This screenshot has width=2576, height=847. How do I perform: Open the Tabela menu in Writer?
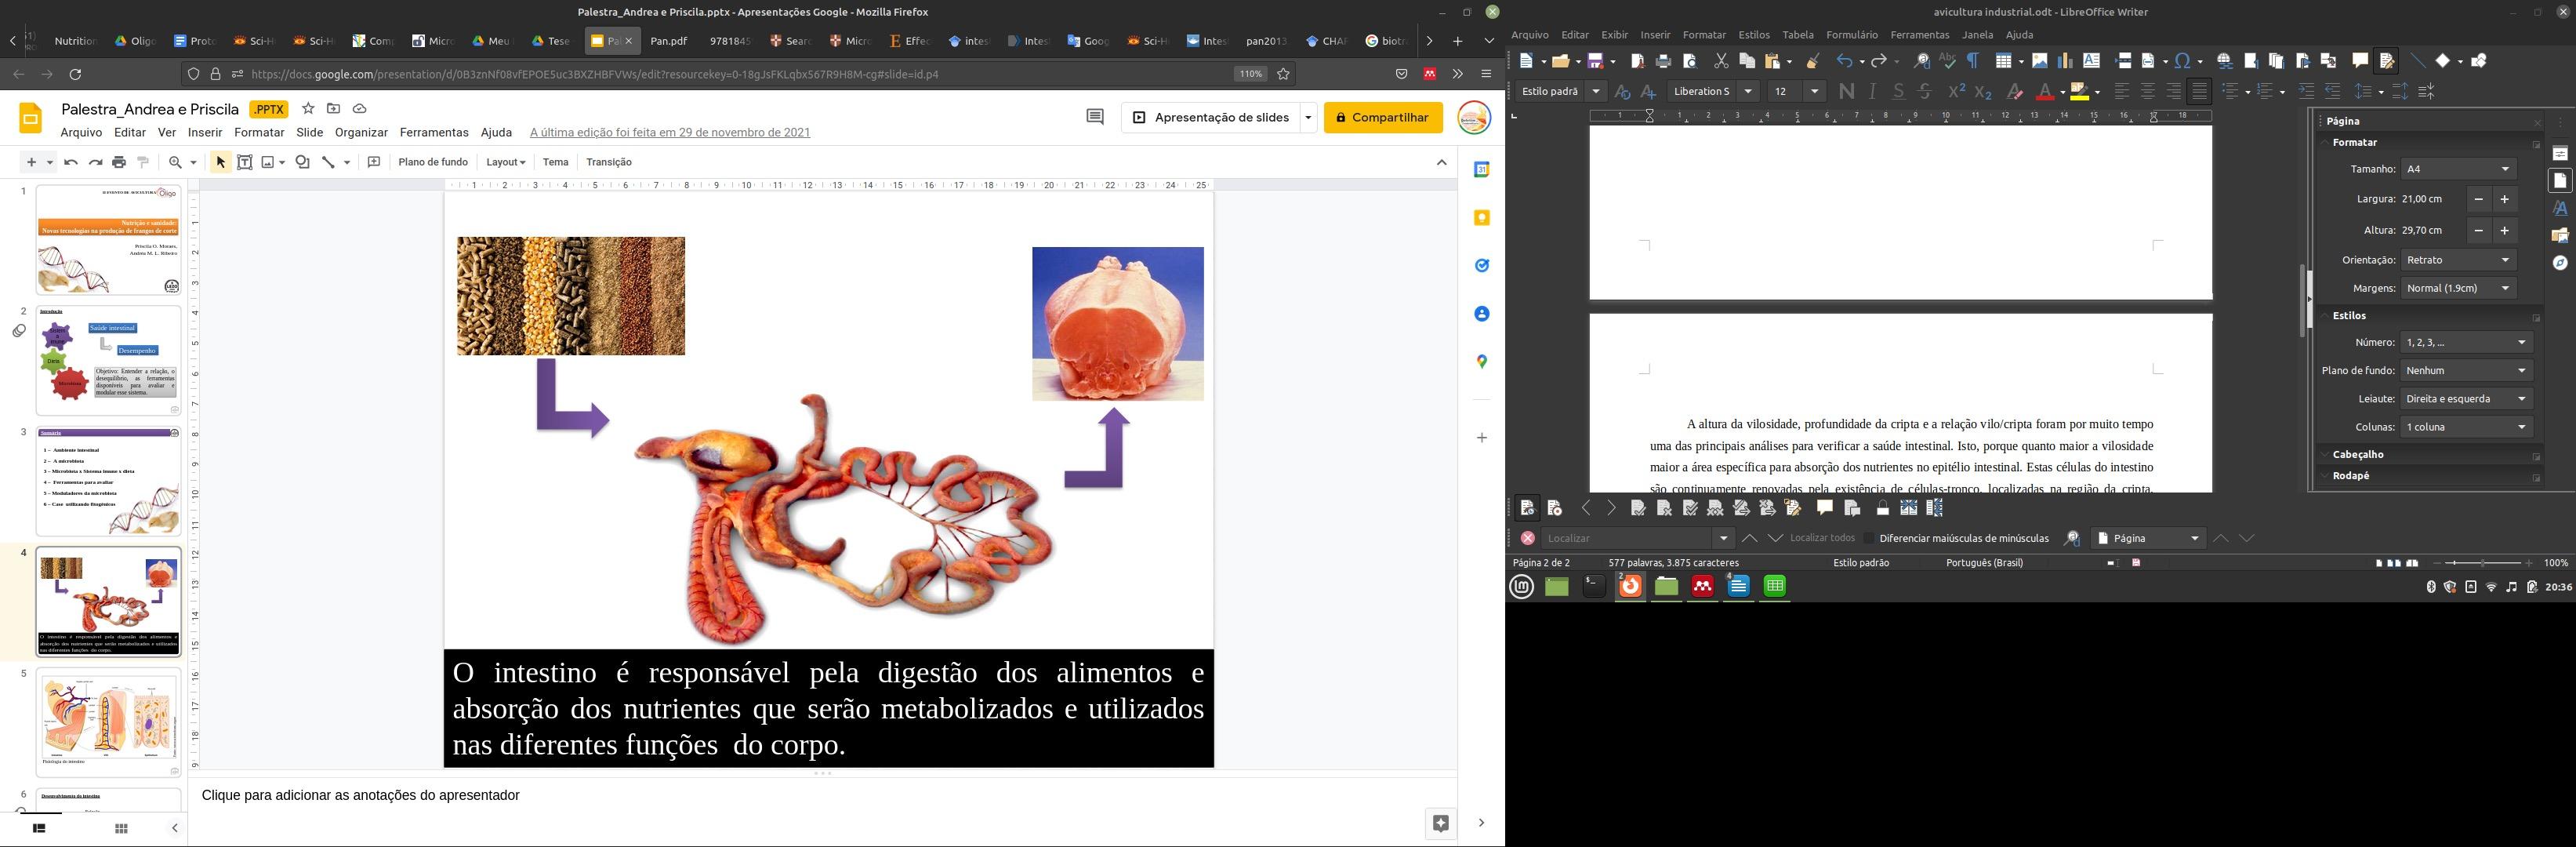click(x=1797, y=35)
